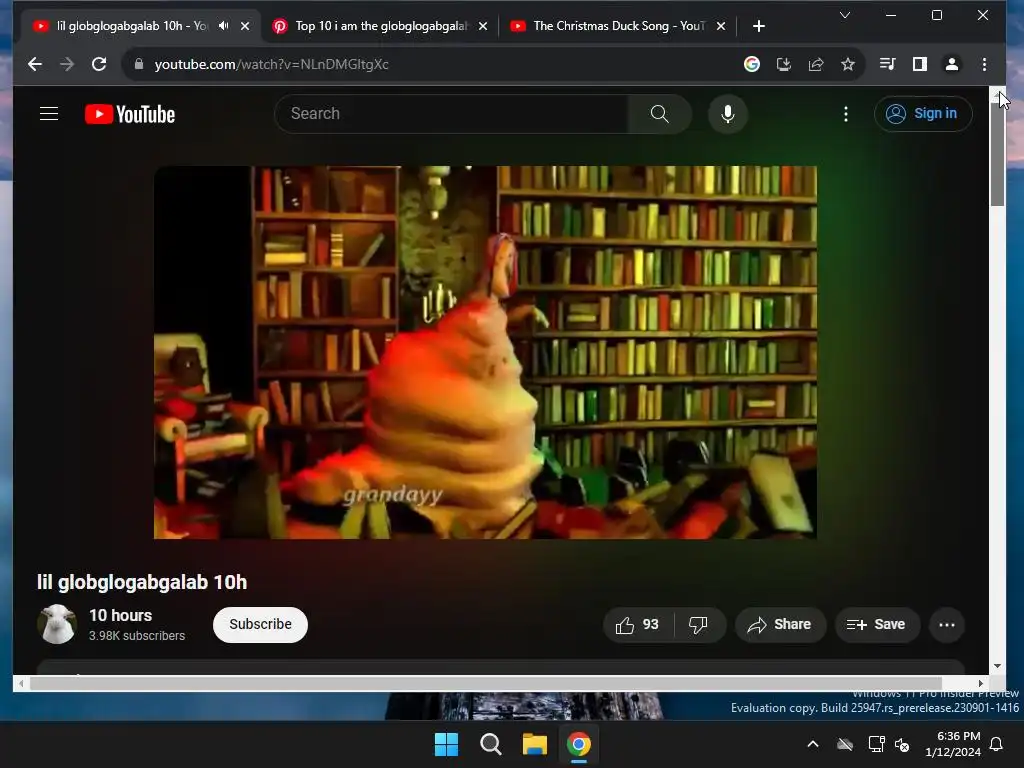Close the lil globglogabgalab tab
The height and width of the screenshot is (768, 1024).
tap(245, 26)
